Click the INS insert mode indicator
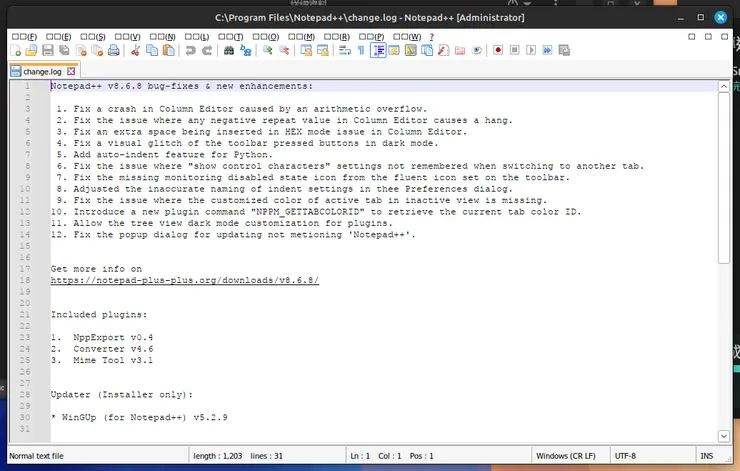Screen dimensions: 740x471 pyautogui.click(x=706, y=456)
